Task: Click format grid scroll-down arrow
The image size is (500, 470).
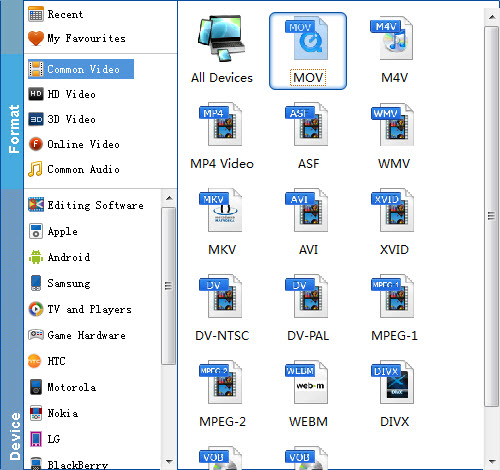Action: (492, 462)
